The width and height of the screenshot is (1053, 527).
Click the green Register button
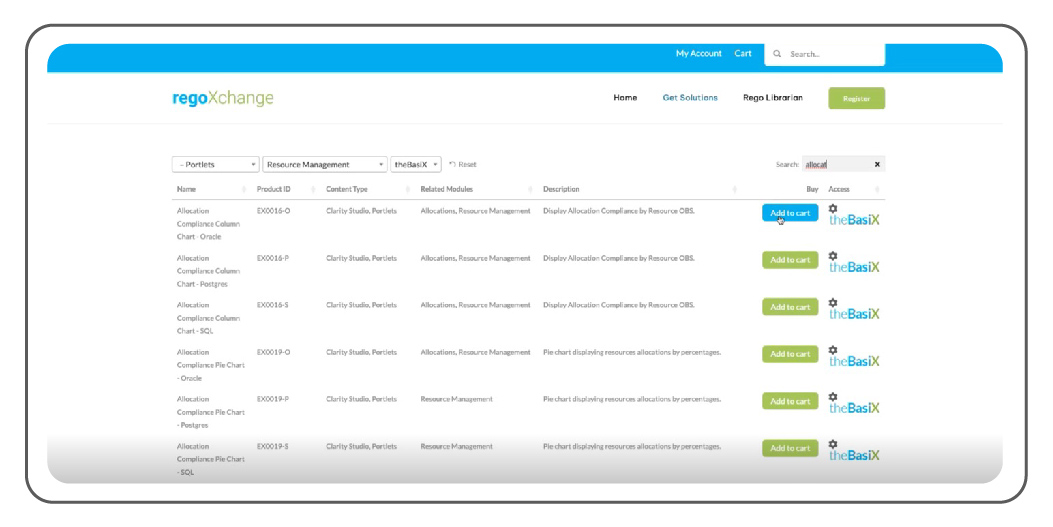856,98
